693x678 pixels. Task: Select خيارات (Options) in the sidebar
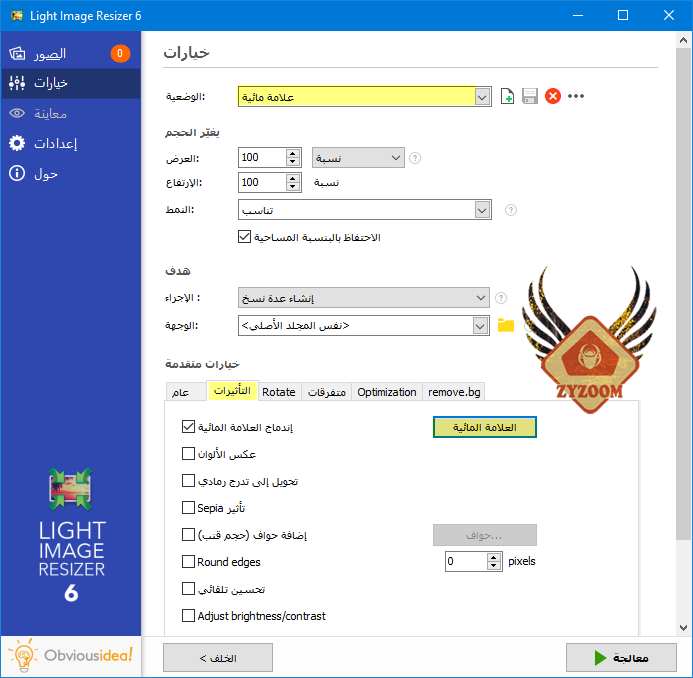click(71, 83)
